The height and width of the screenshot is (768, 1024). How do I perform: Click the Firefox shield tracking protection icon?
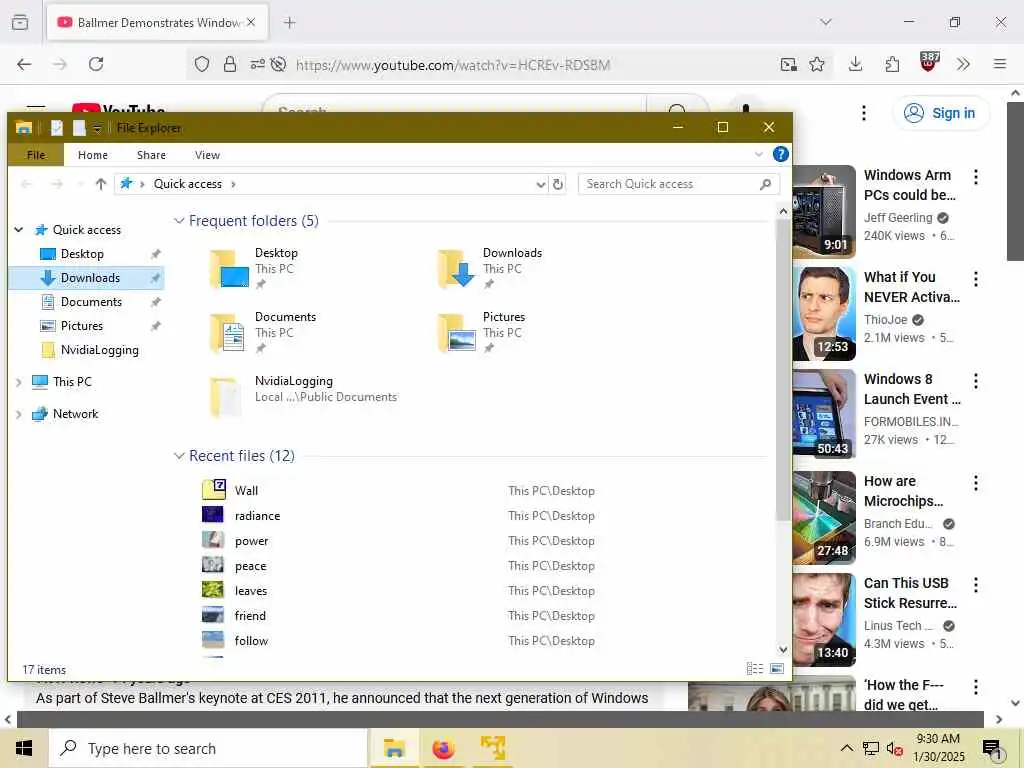pyautogui.click(x=202, y=64)
